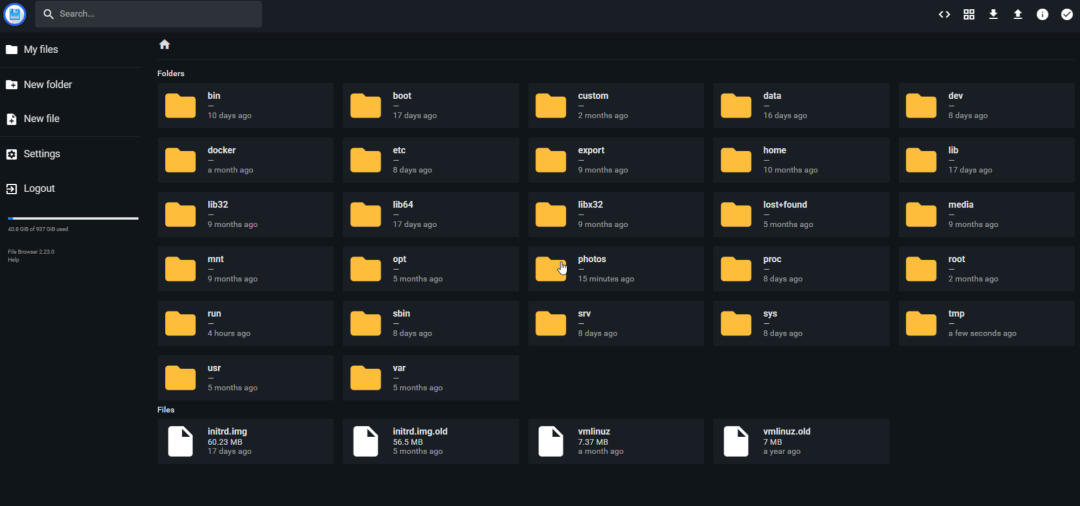Select the docker folder

tap(245, 160)
